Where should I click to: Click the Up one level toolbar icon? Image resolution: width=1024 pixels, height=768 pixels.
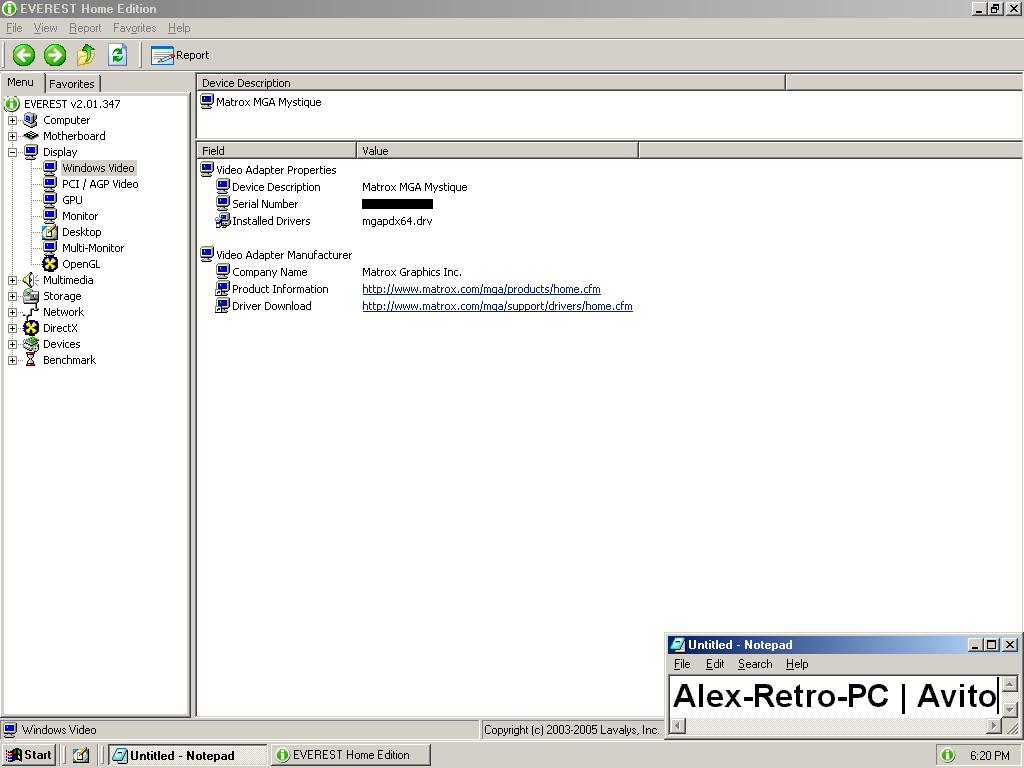click(x=86, y=55)
